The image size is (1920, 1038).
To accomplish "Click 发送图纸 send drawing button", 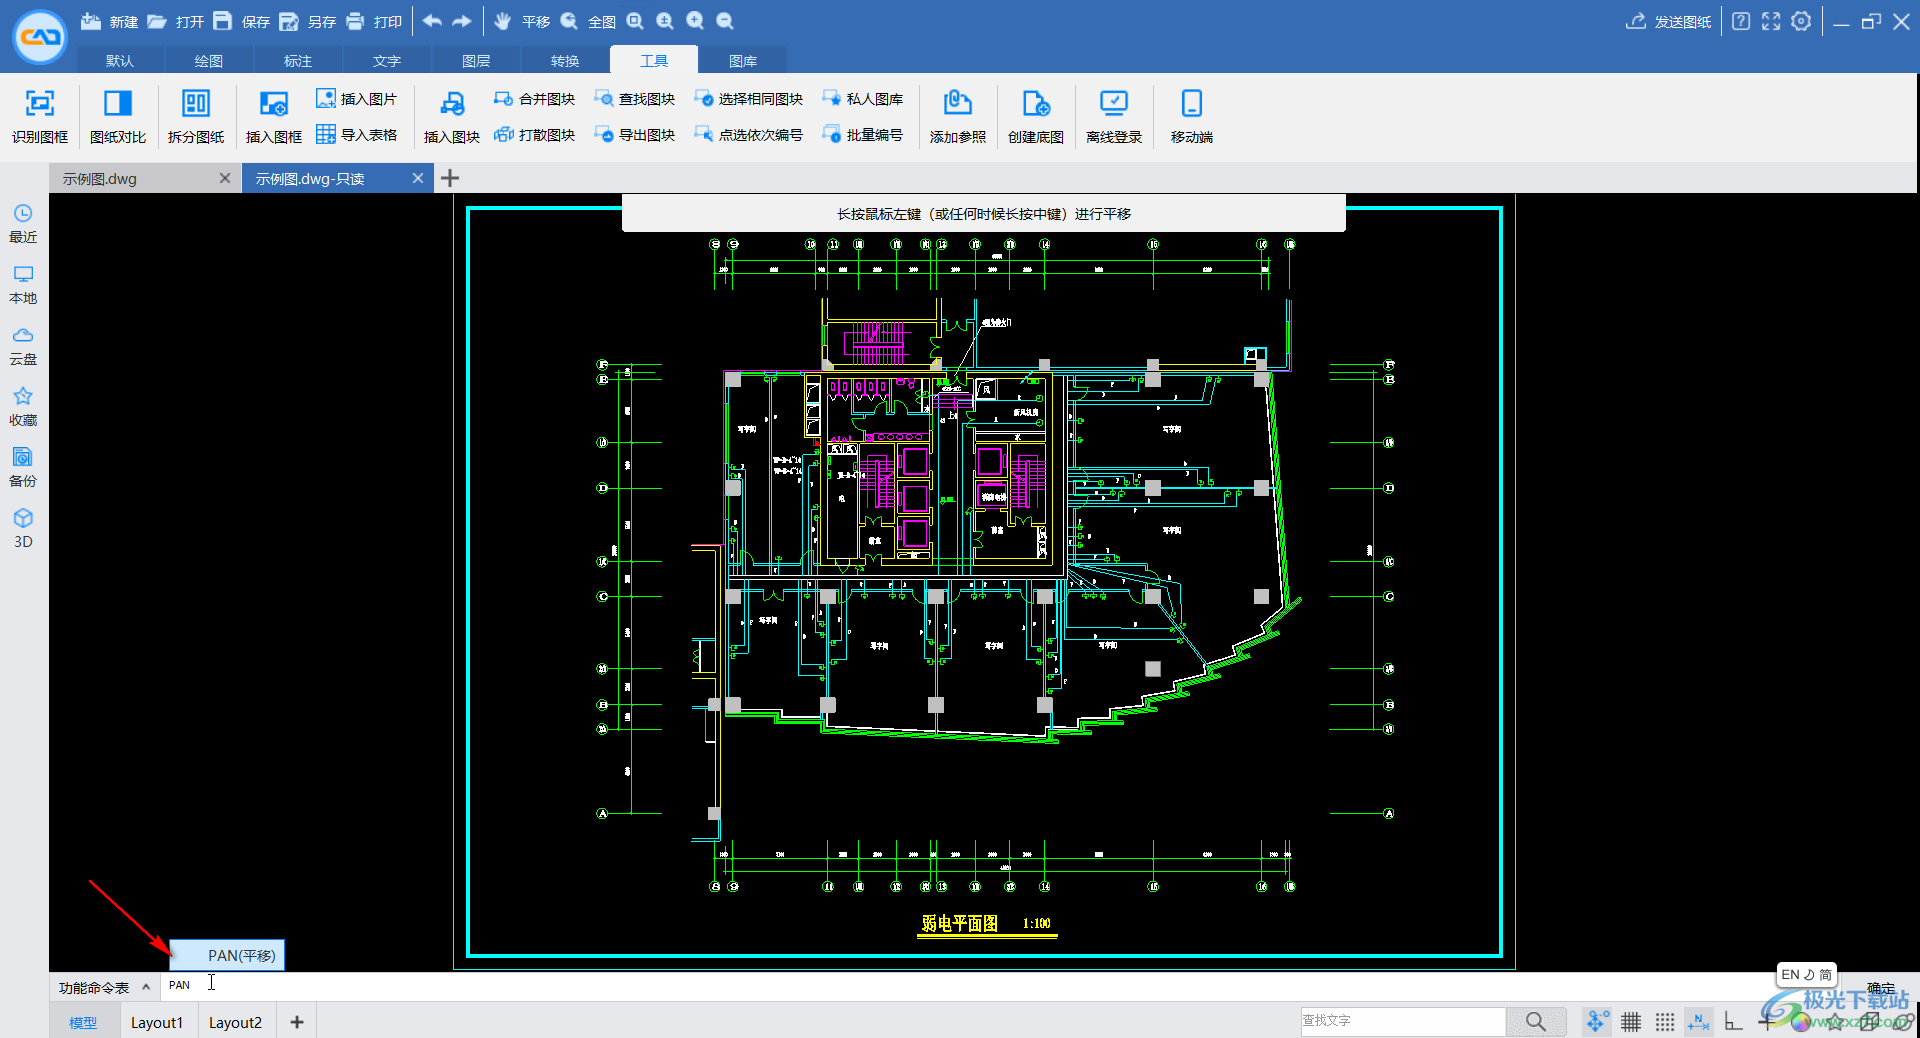I will pyautogui.click(x=1669, y=21).
